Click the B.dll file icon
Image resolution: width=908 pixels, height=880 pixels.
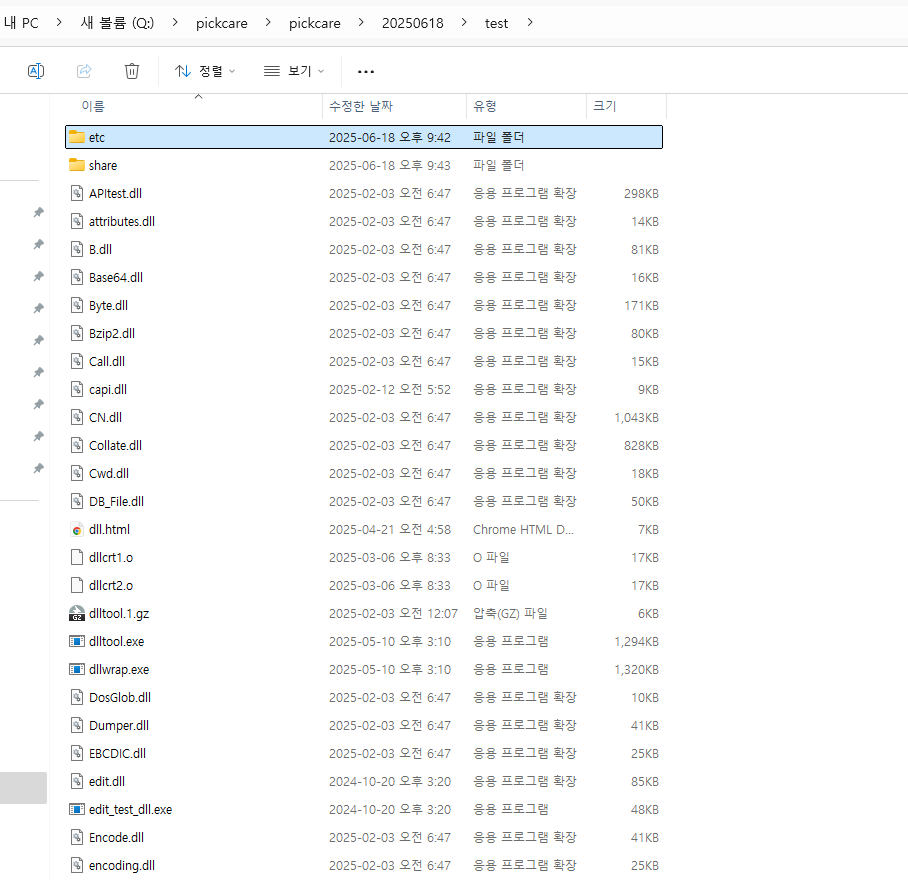[77, 250]
